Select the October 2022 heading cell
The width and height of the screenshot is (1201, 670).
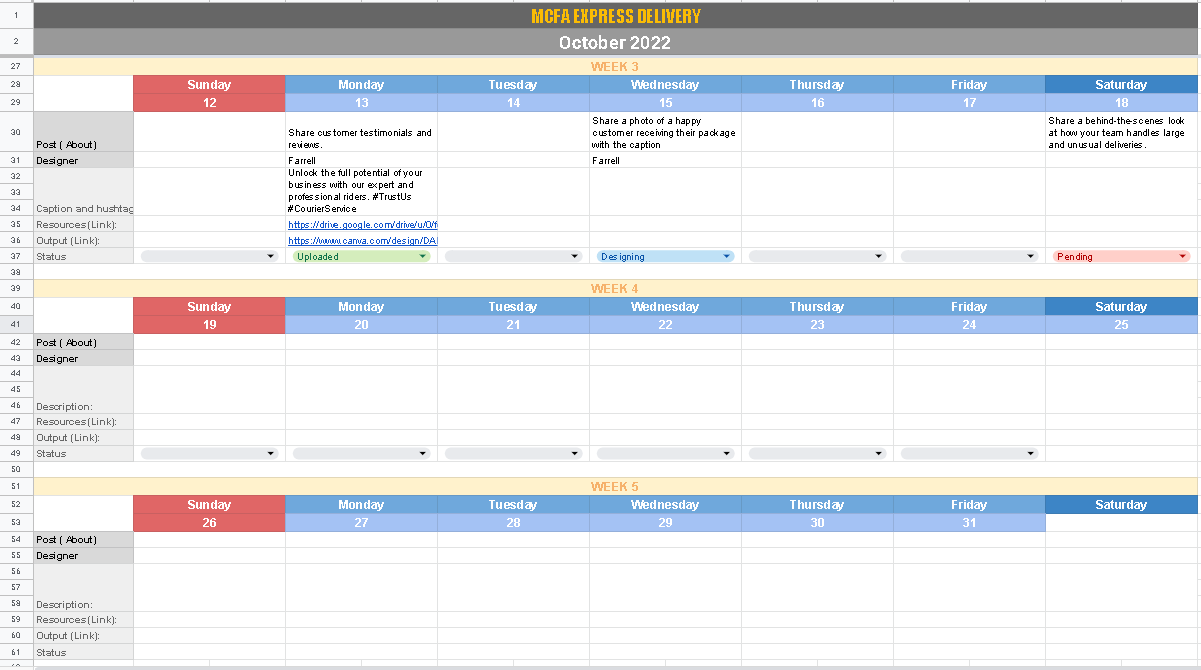[x=616, y=42]
